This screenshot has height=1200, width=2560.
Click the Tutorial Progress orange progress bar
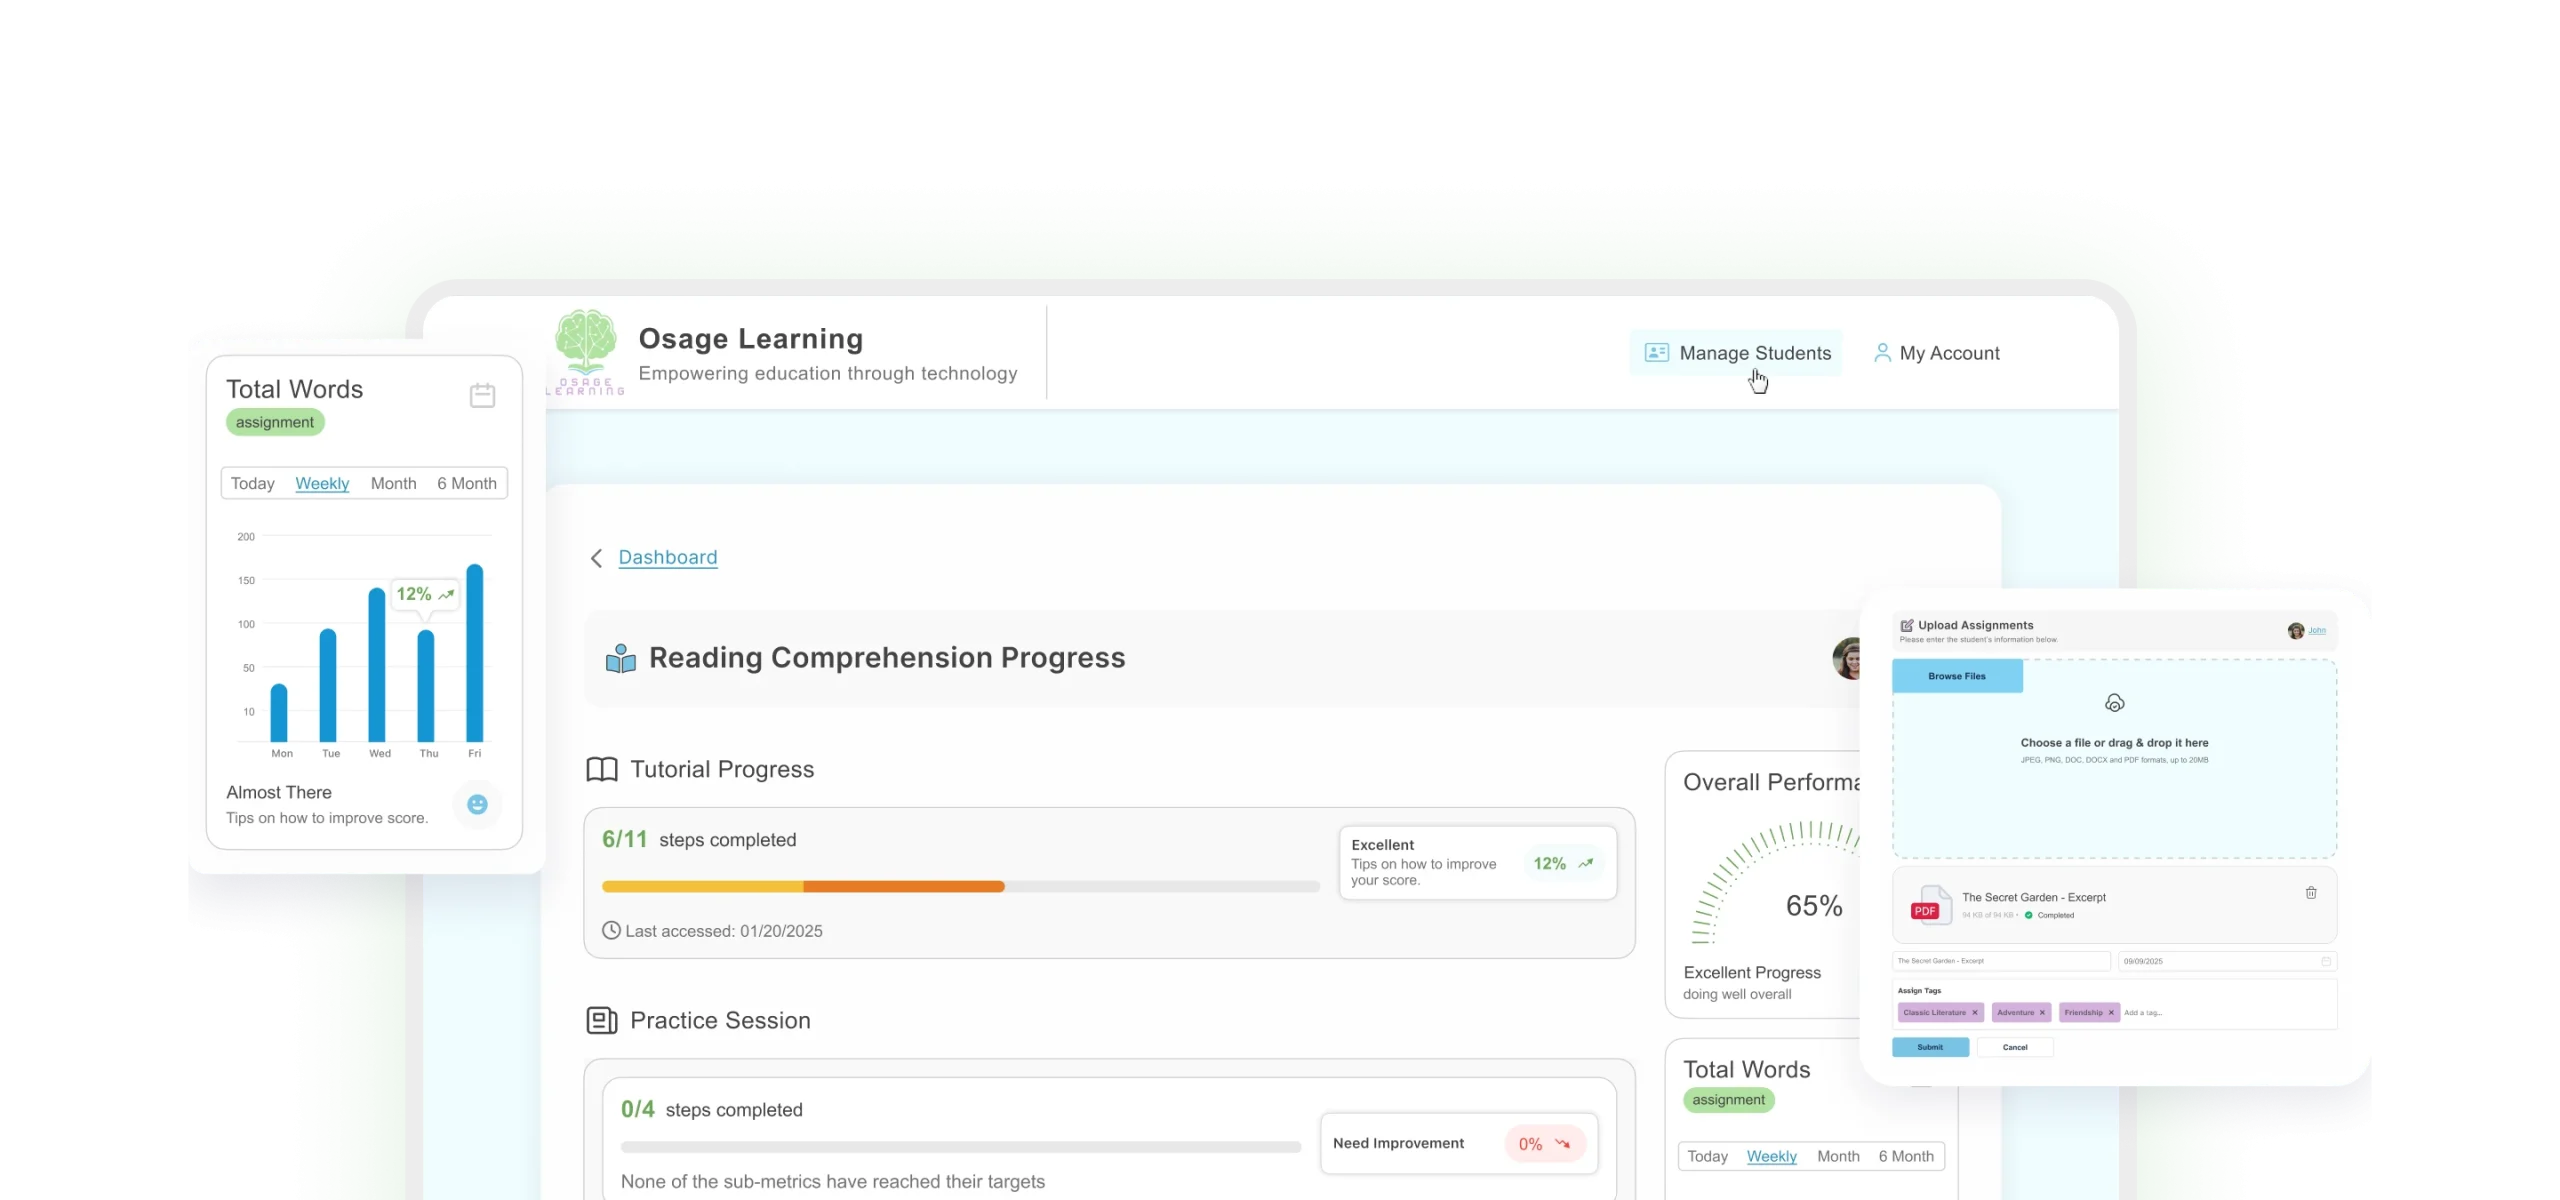click(x=903, y=886)
